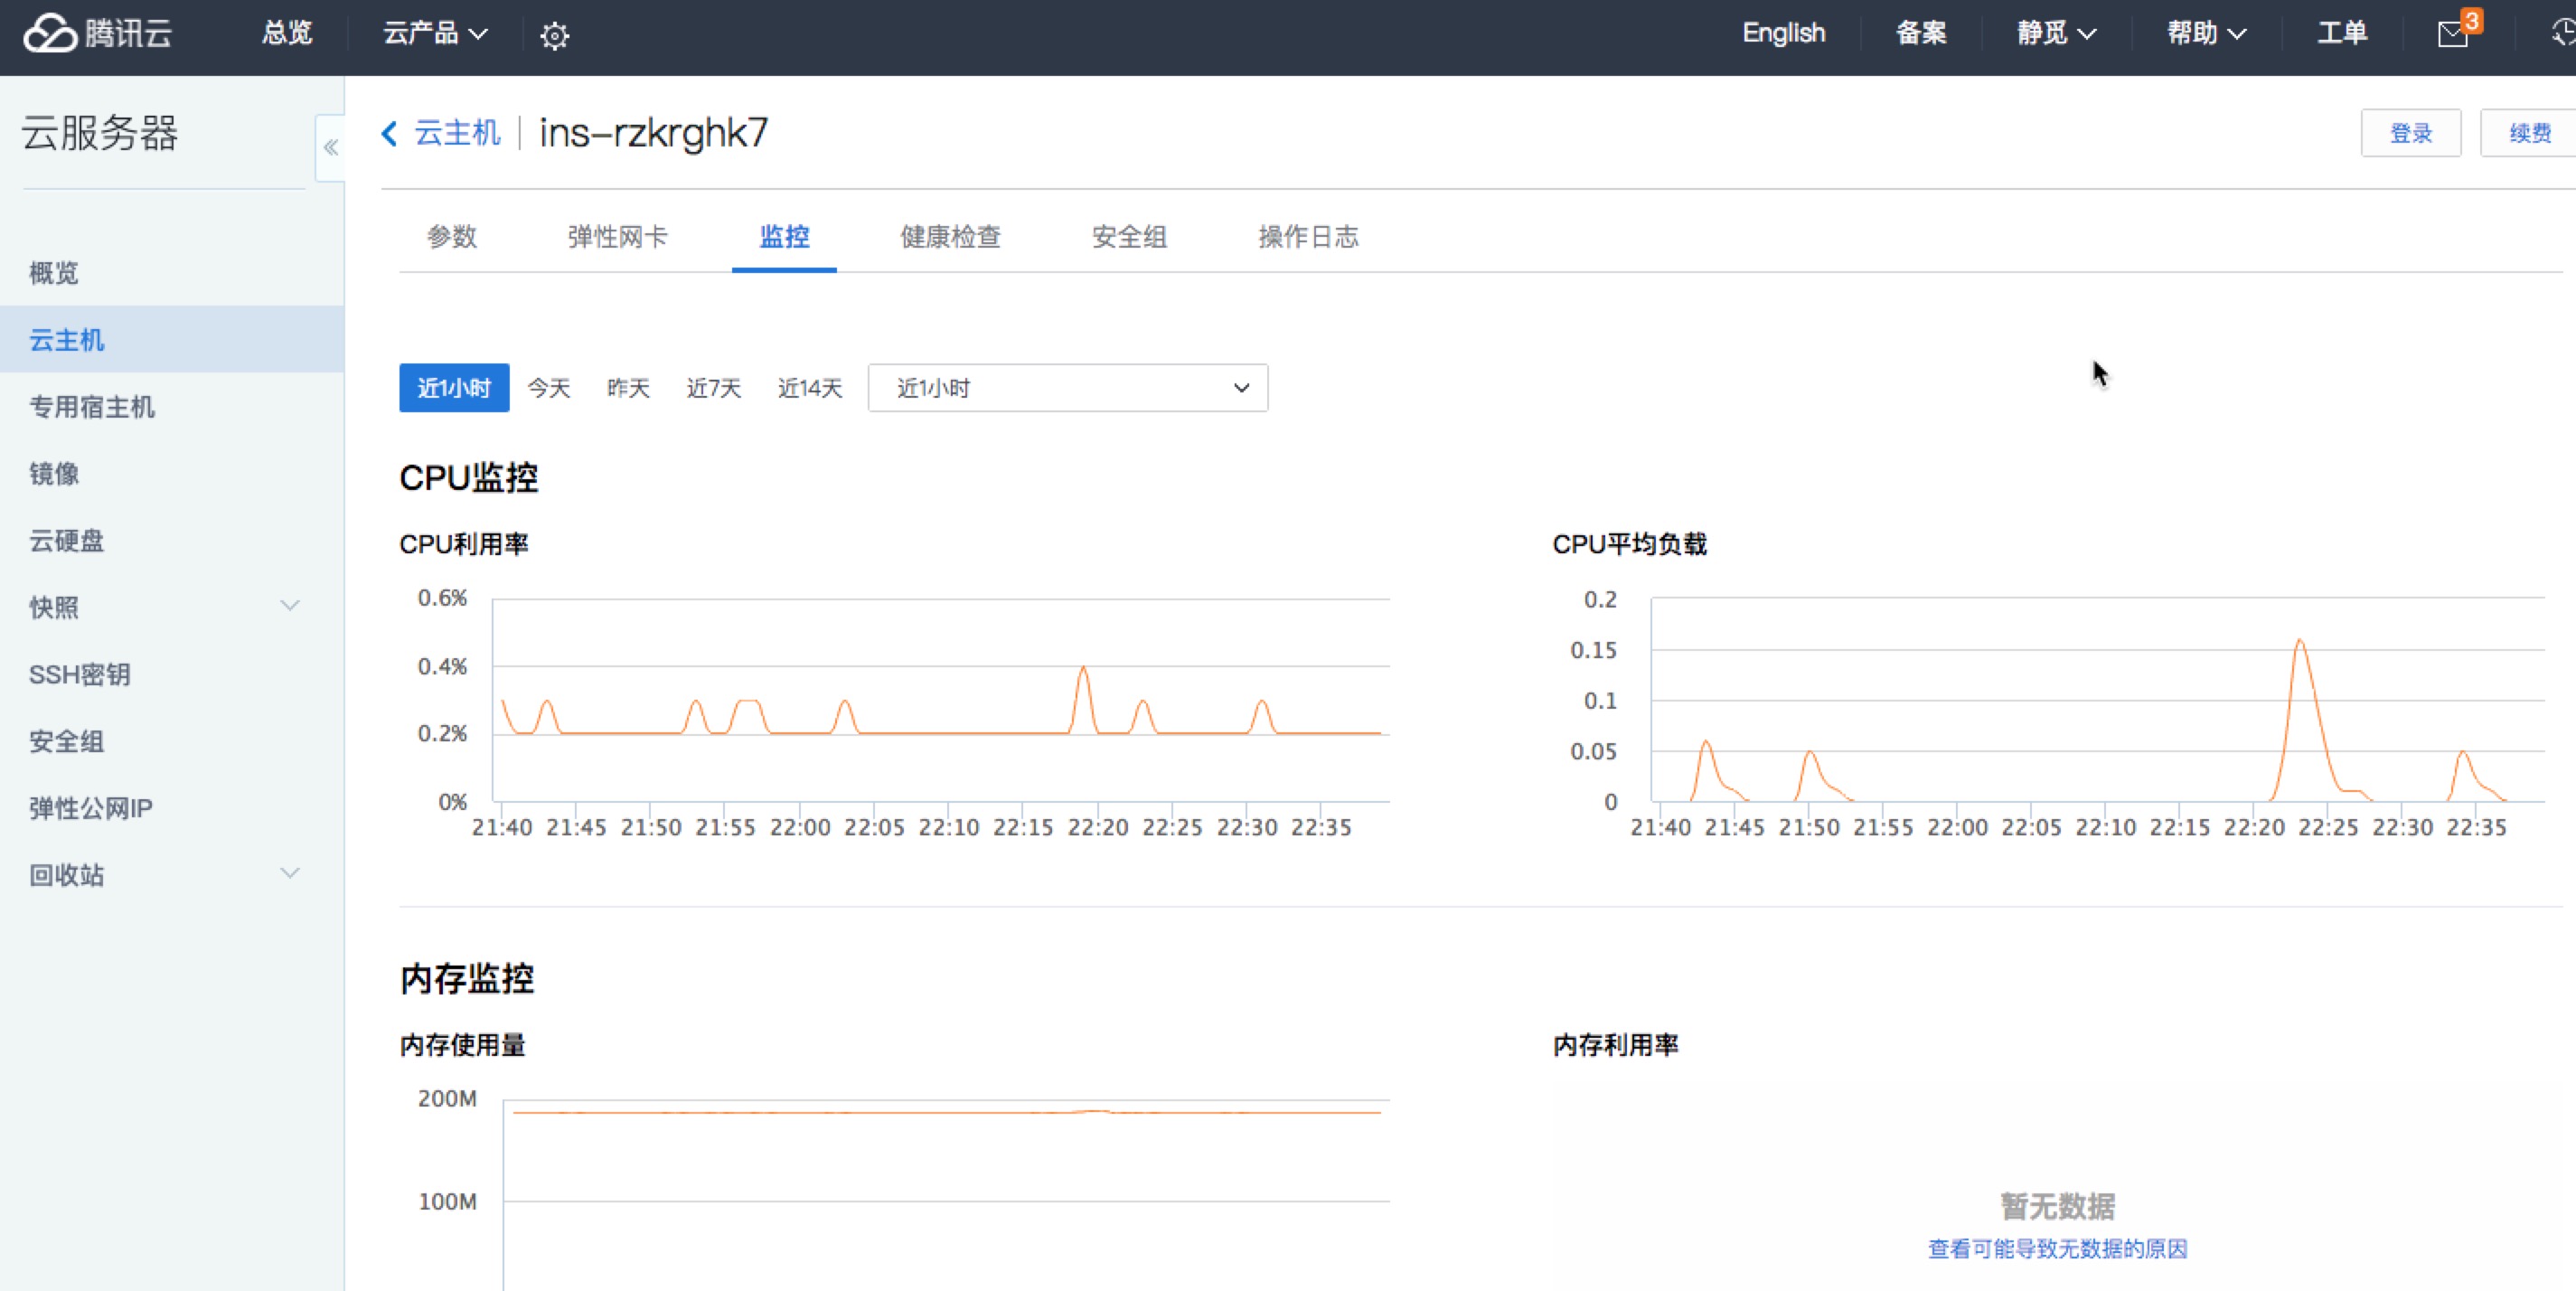Viewport: 2576px width, 1291px height.
Task: Click the 云主机 breadcrumb link
Action: [x=457, y=133]
